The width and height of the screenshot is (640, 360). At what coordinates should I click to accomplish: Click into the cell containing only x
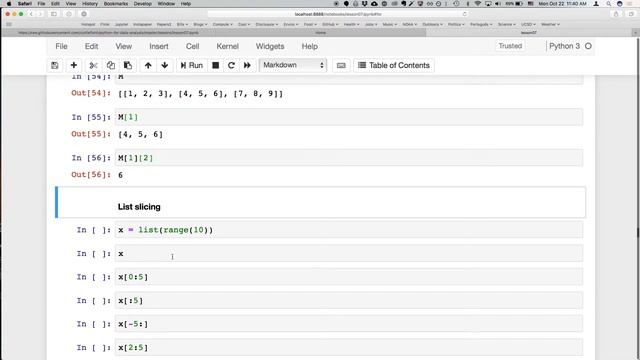(x=349, y=254)
